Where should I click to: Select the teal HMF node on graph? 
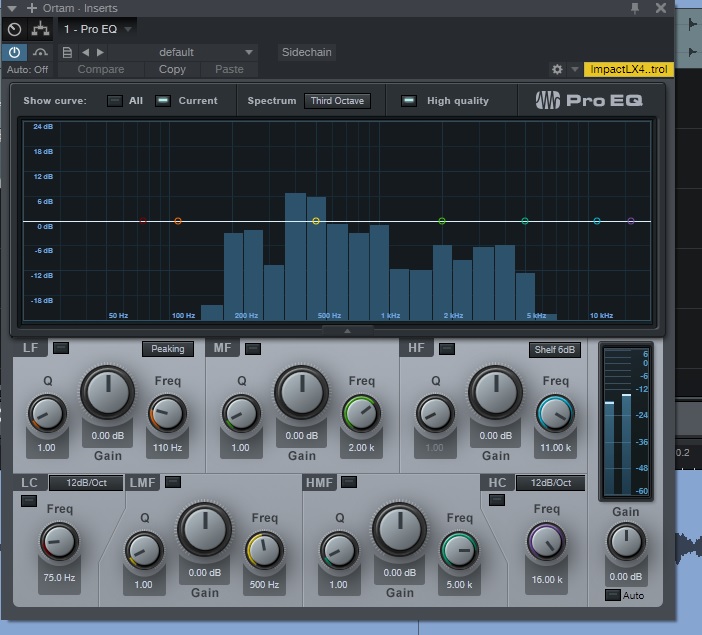coord(525,221)
